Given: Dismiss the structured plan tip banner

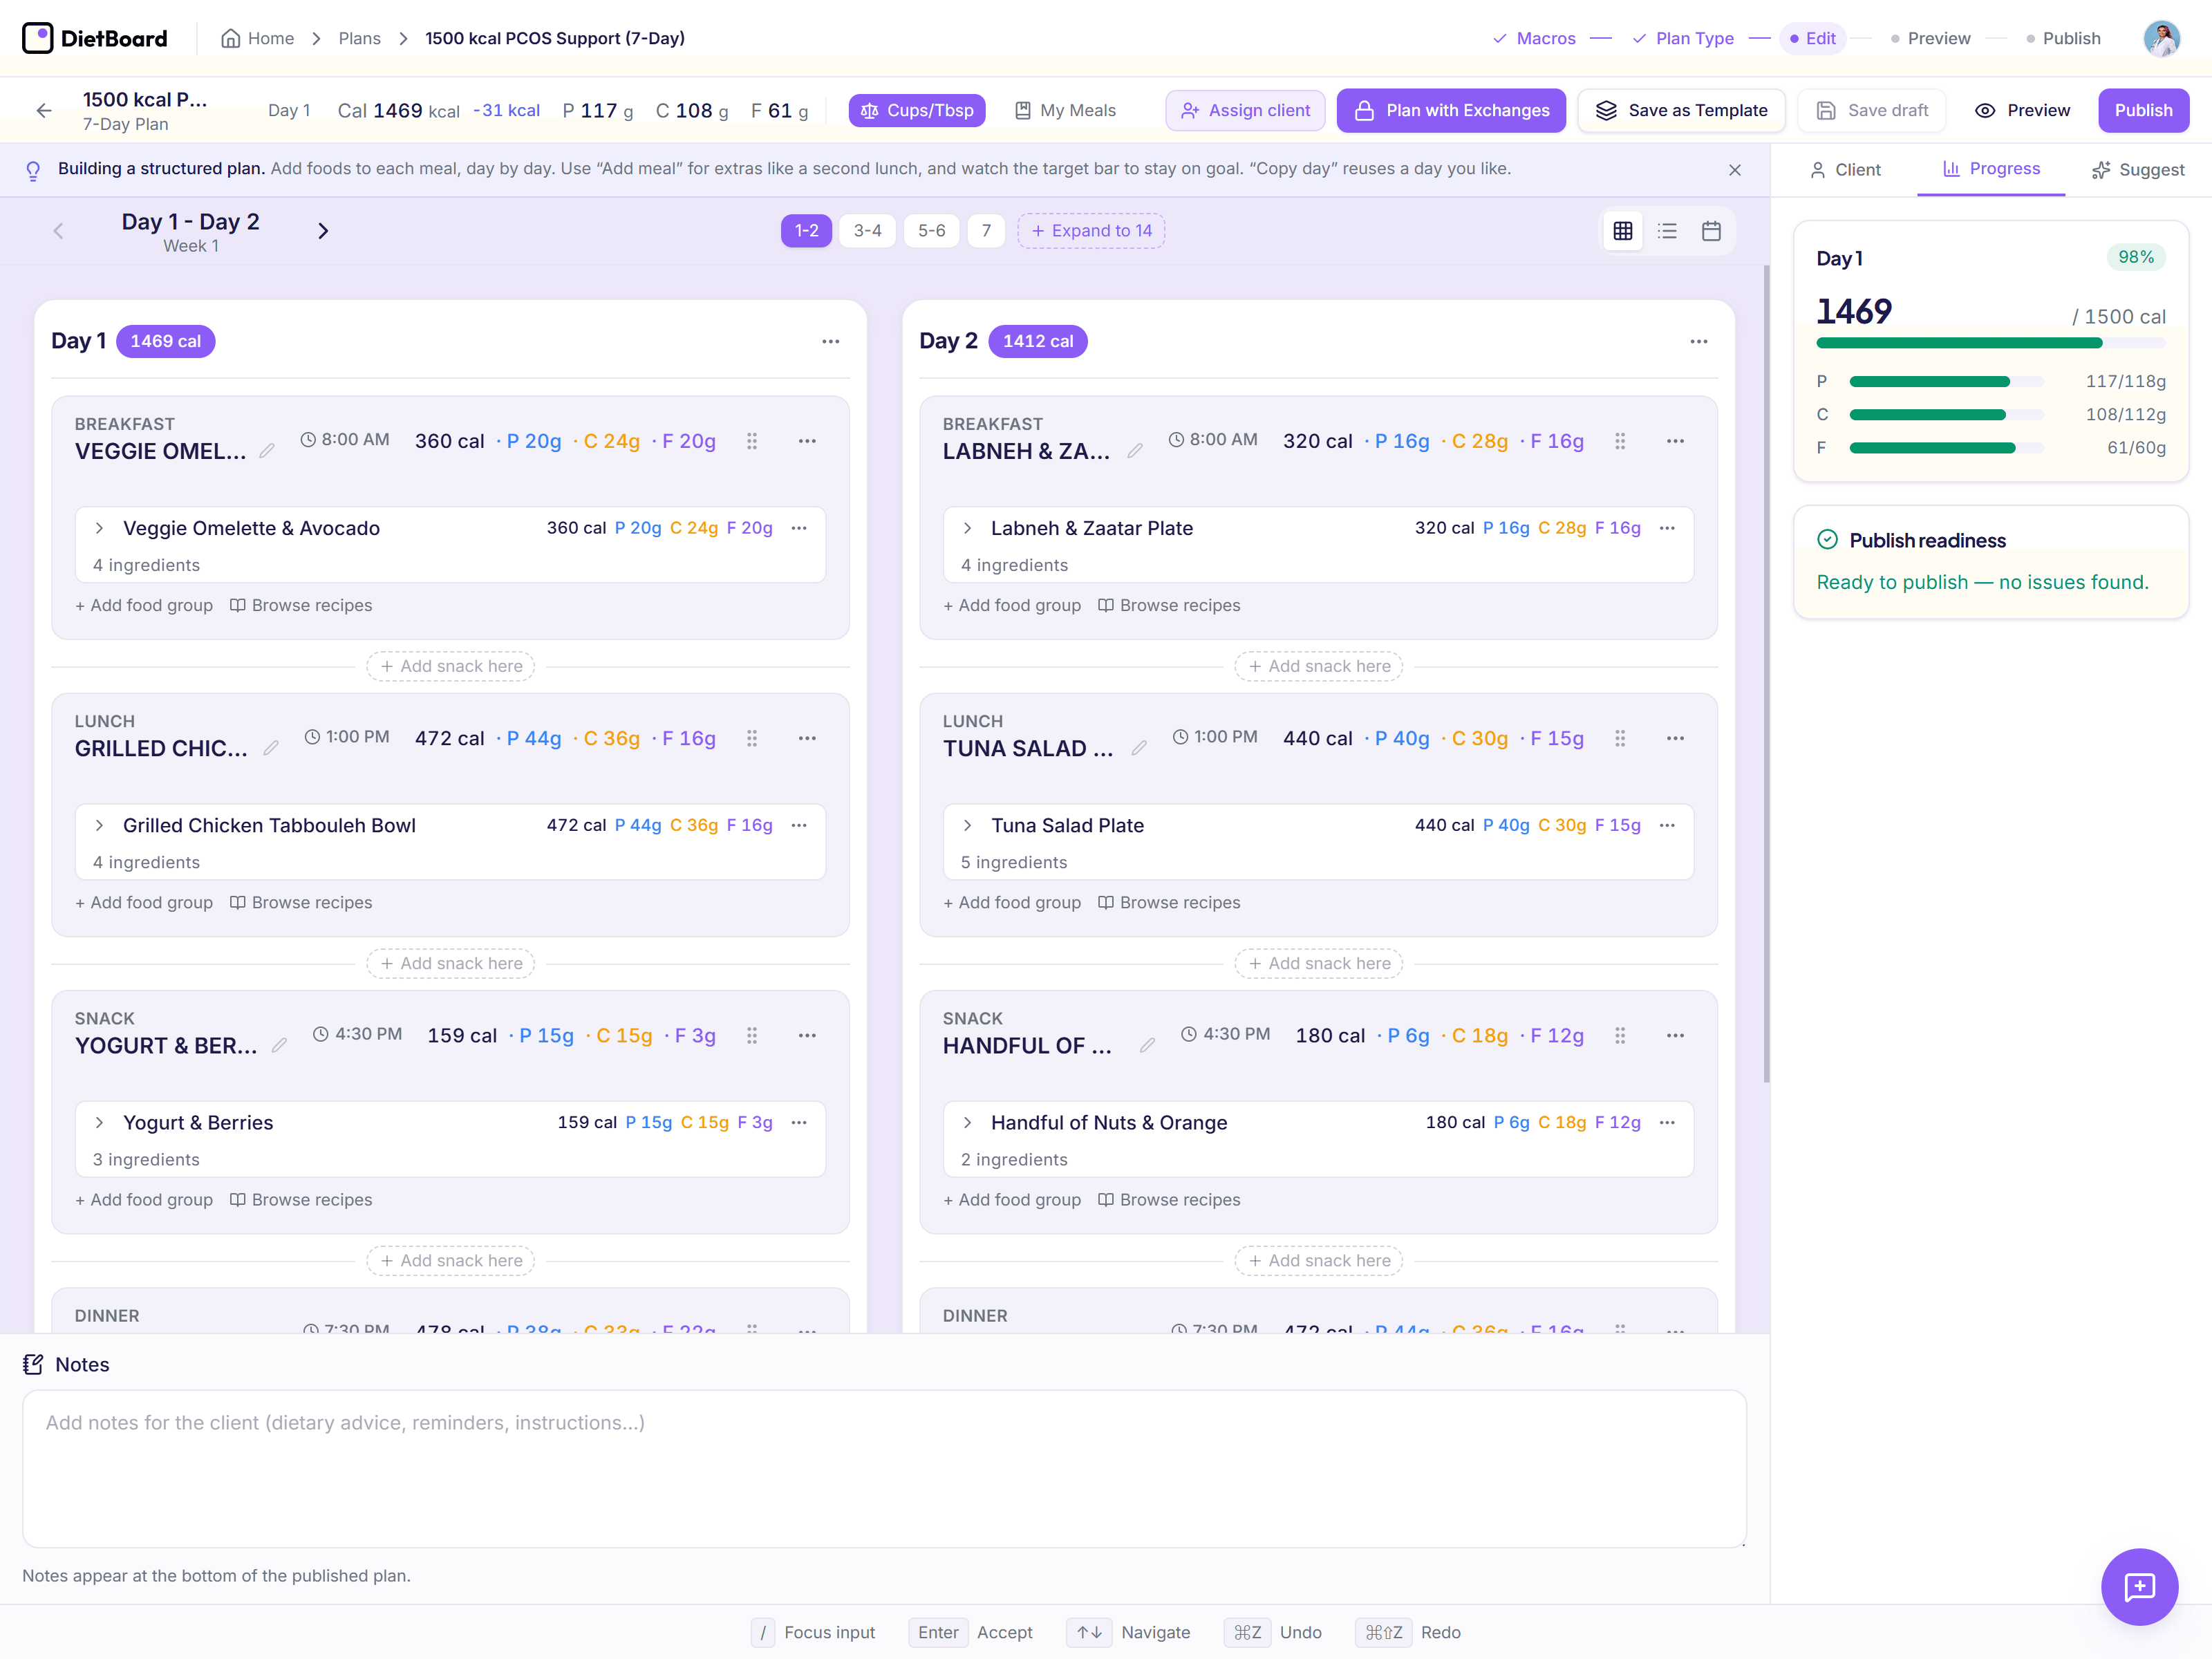Looking at the screenshot, I should (x=1735, y=170).
